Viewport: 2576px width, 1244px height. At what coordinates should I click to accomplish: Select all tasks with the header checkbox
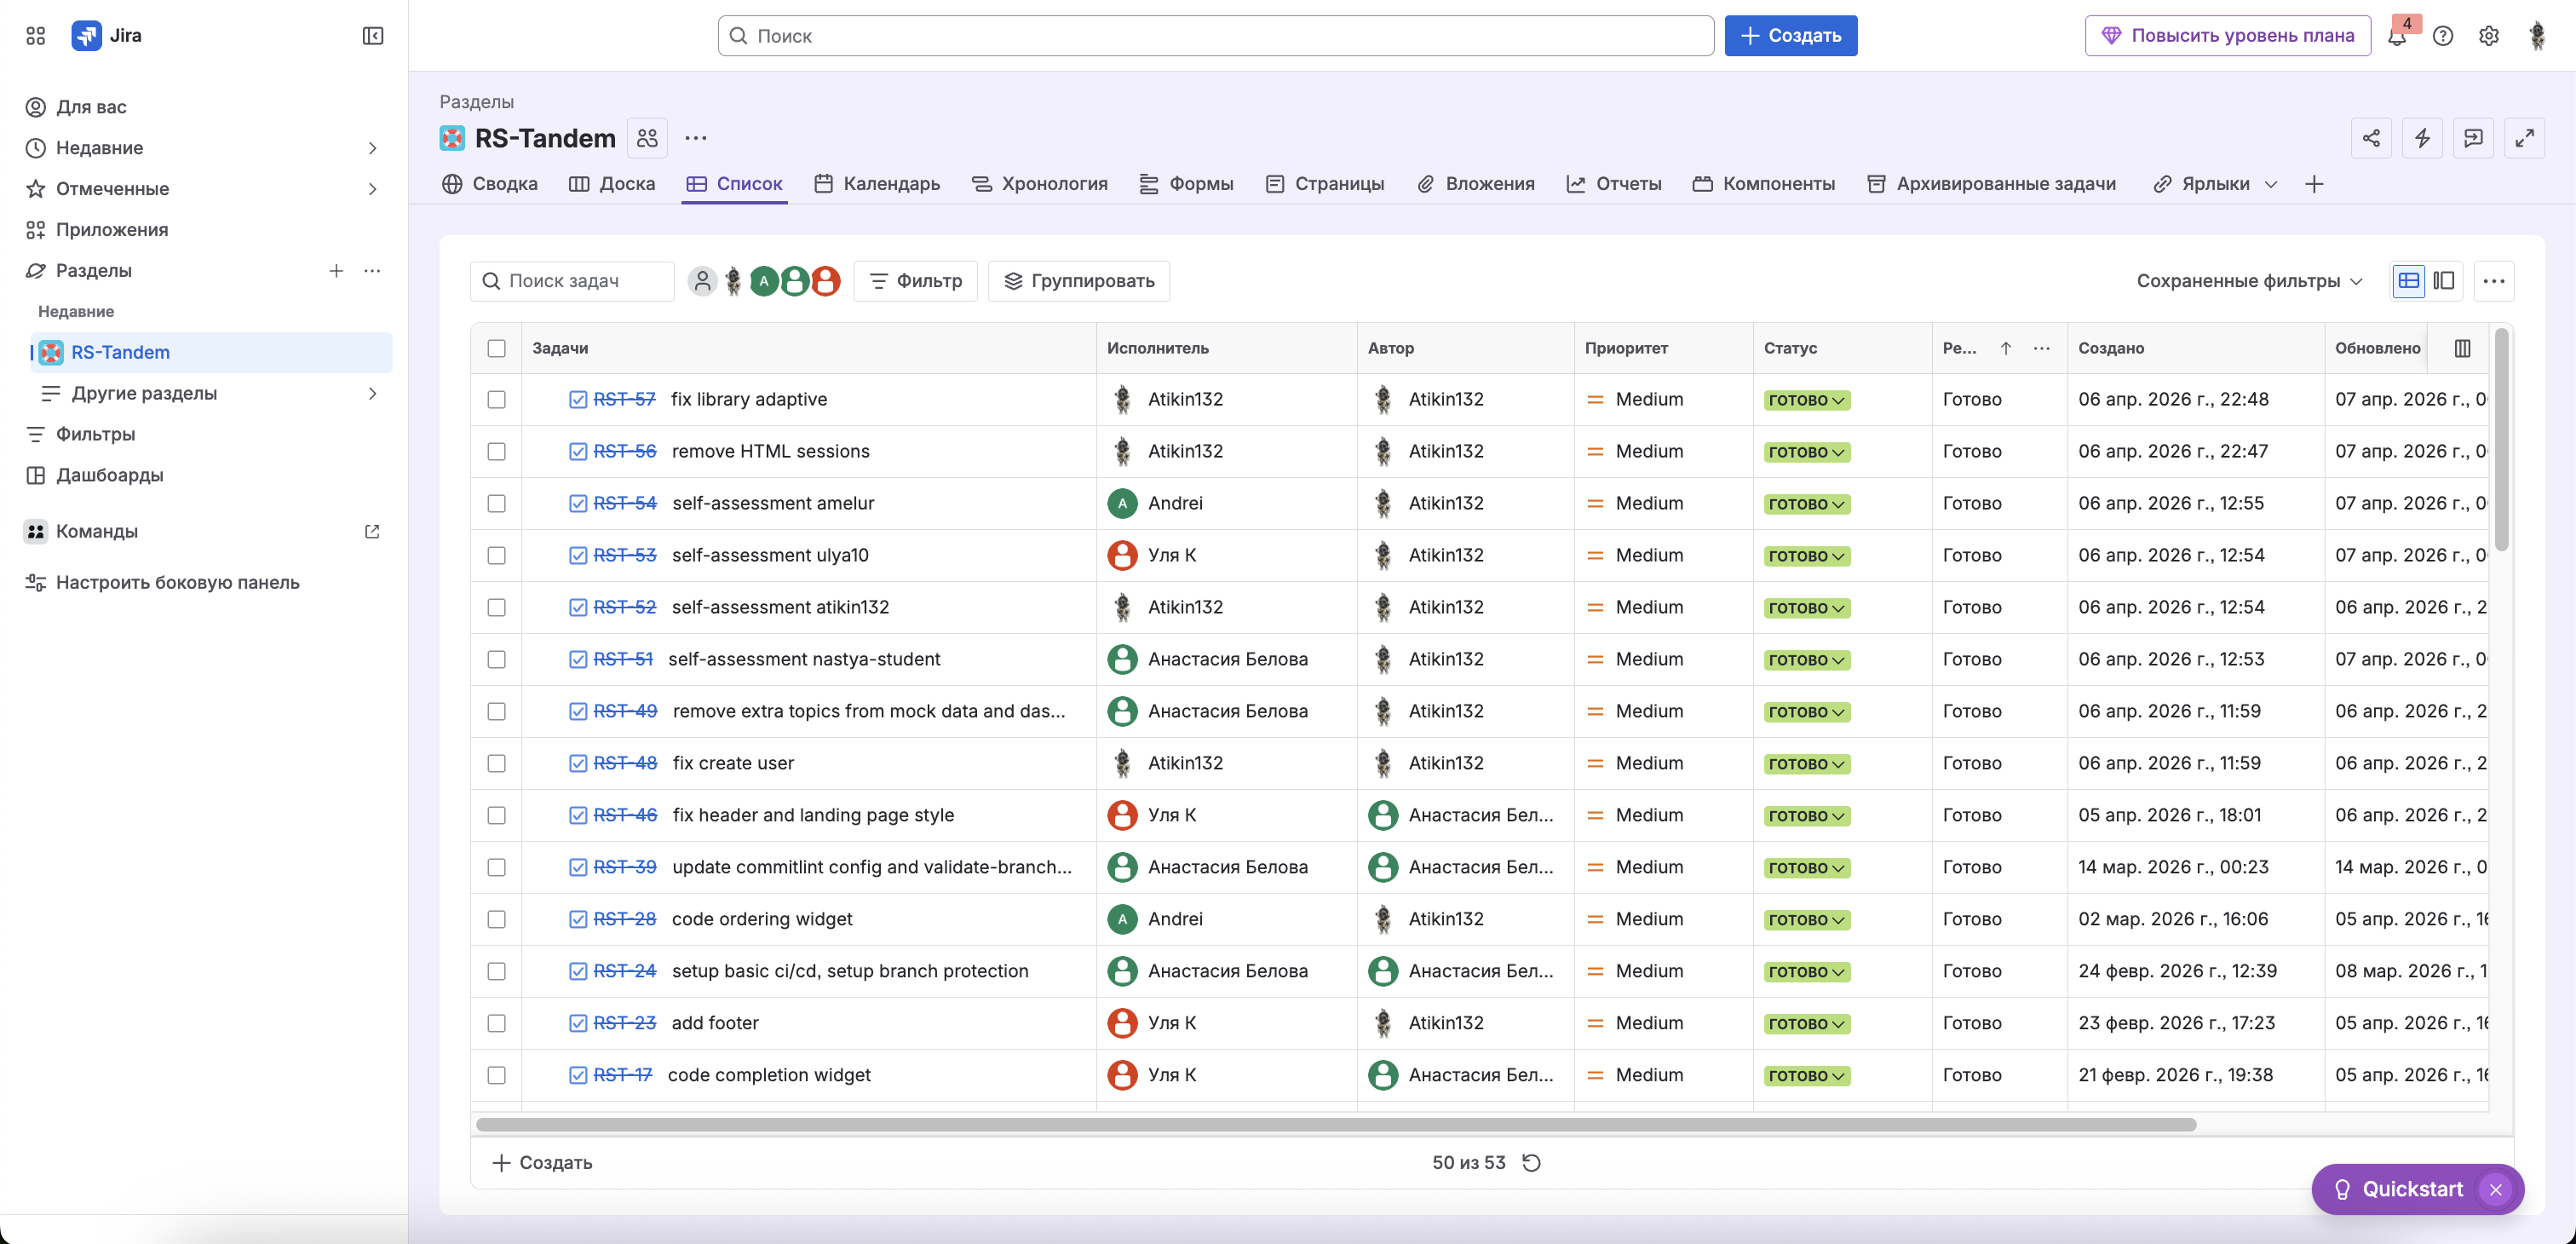(x=496, y=348)
